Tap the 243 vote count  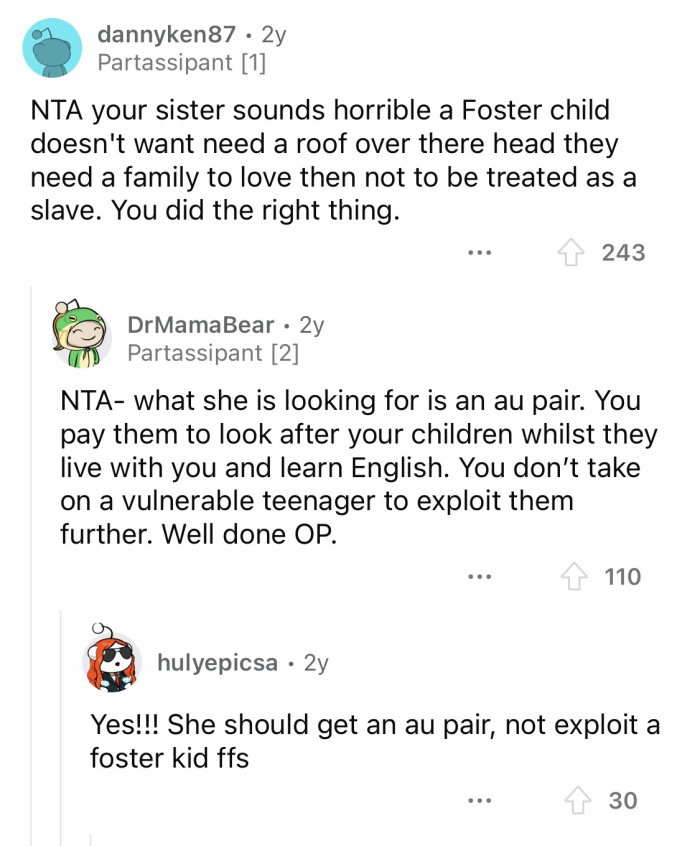(x=623, y=252)
